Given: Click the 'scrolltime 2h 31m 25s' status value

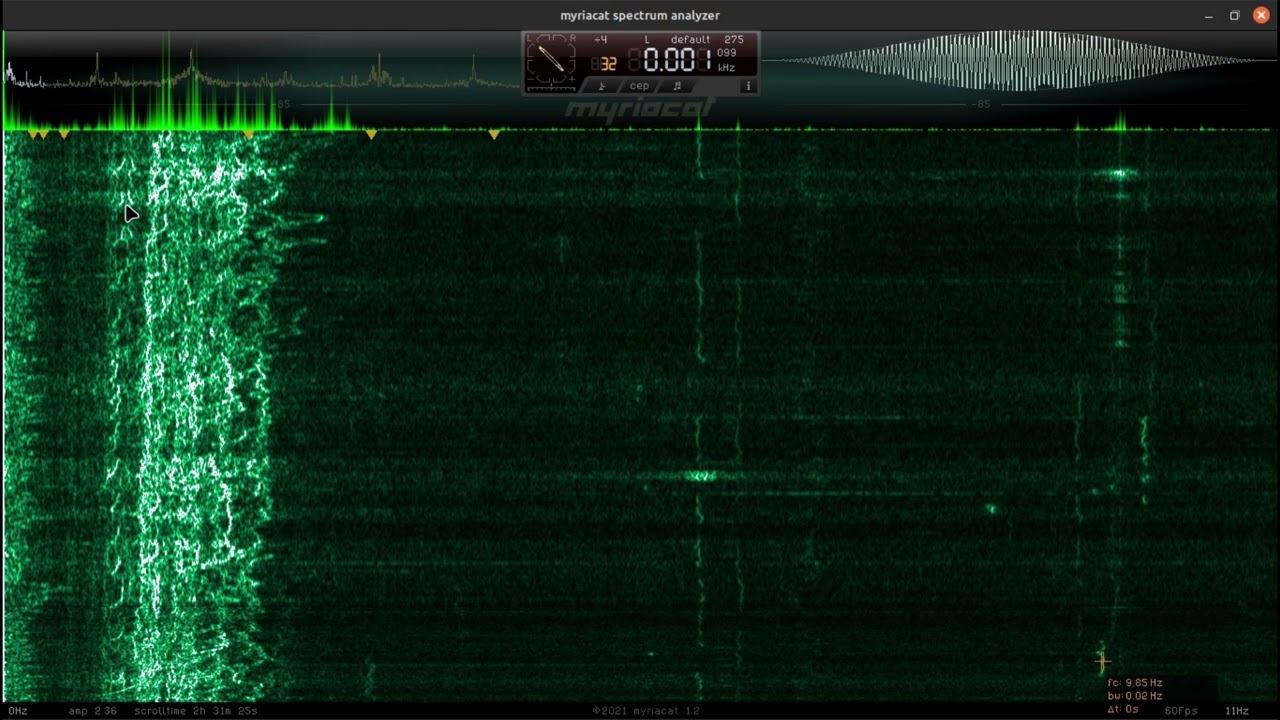Looking at the screenshot, I should click(x=196, y=711).
